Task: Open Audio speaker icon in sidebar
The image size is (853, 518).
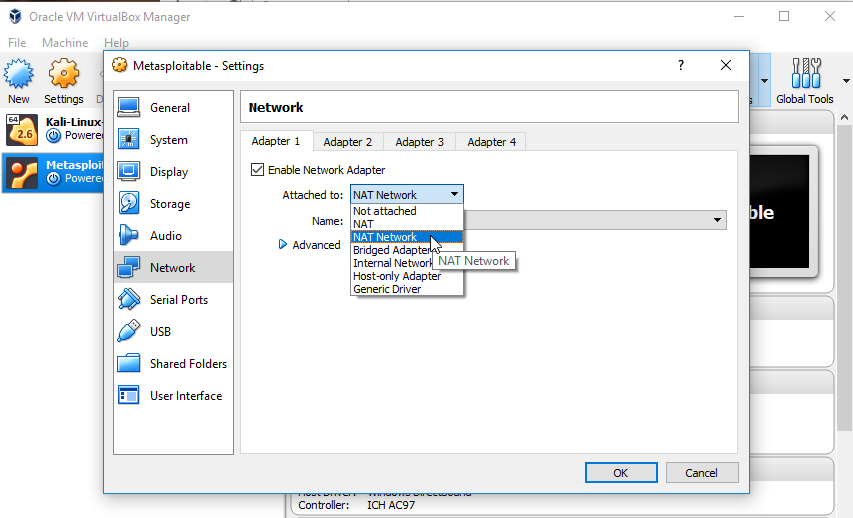Action: coord(129,235)
